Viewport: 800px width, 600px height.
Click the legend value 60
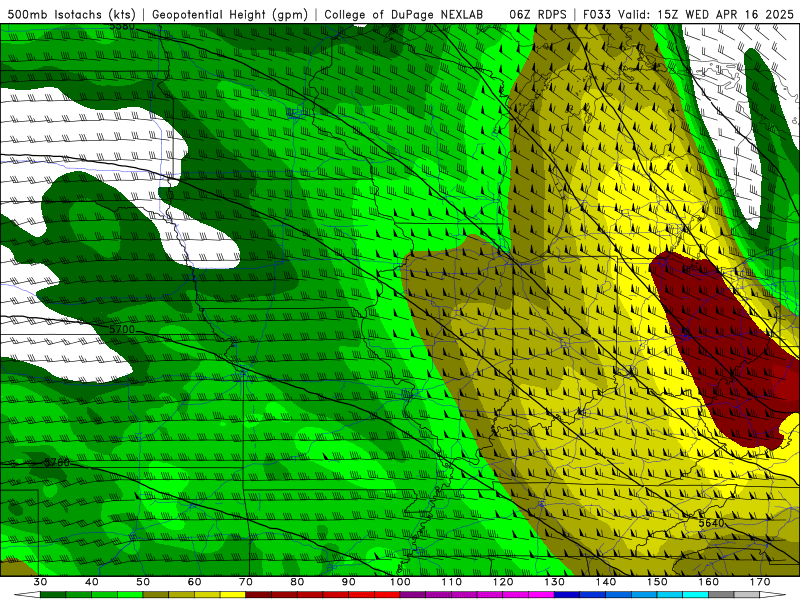point(194,582)
